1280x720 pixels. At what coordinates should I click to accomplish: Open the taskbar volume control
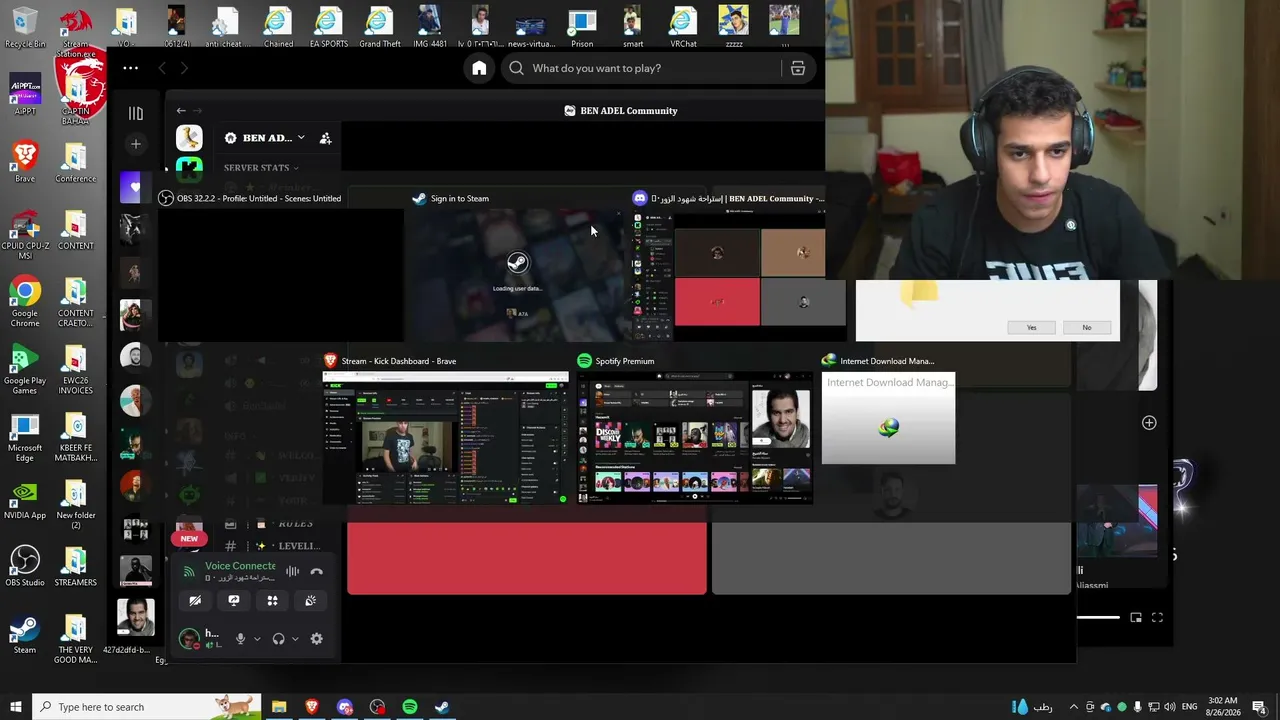click(x=1168, y=707)
